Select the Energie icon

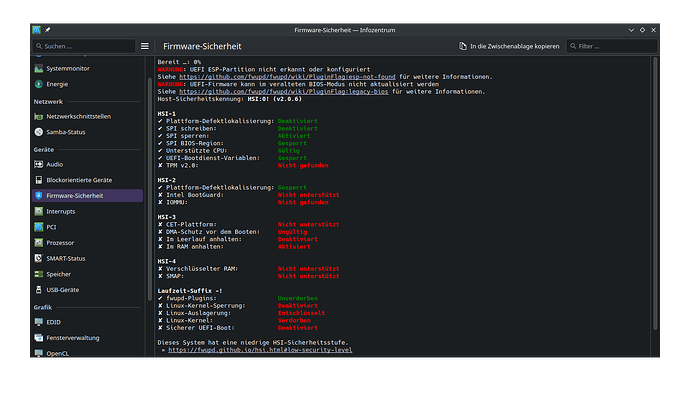[x=39, y=84]
